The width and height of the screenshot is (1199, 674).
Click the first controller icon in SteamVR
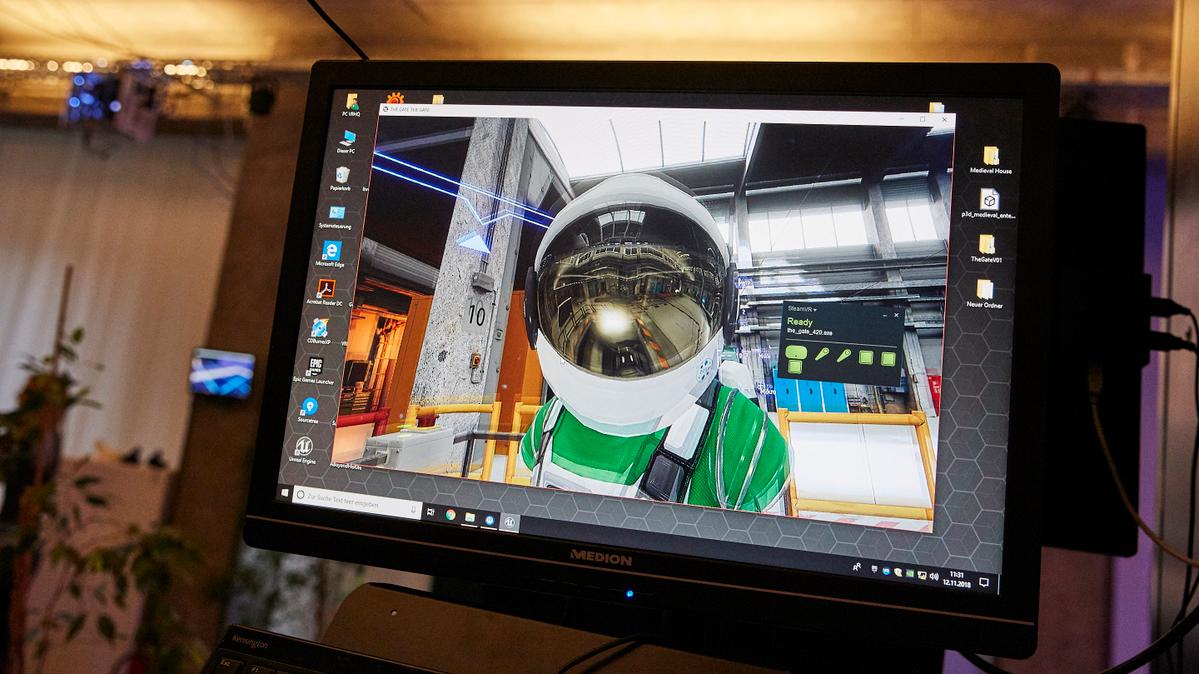click(821, 353)
